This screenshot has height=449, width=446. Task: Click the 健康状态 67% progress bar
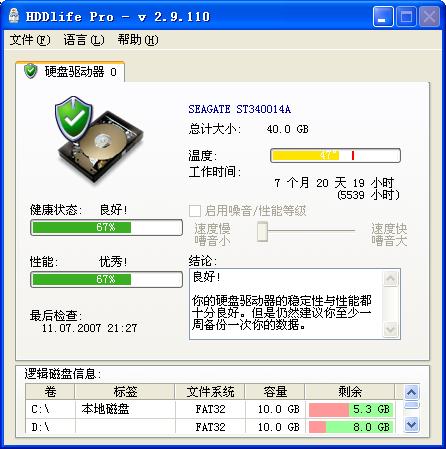click(x=106, y=227)
